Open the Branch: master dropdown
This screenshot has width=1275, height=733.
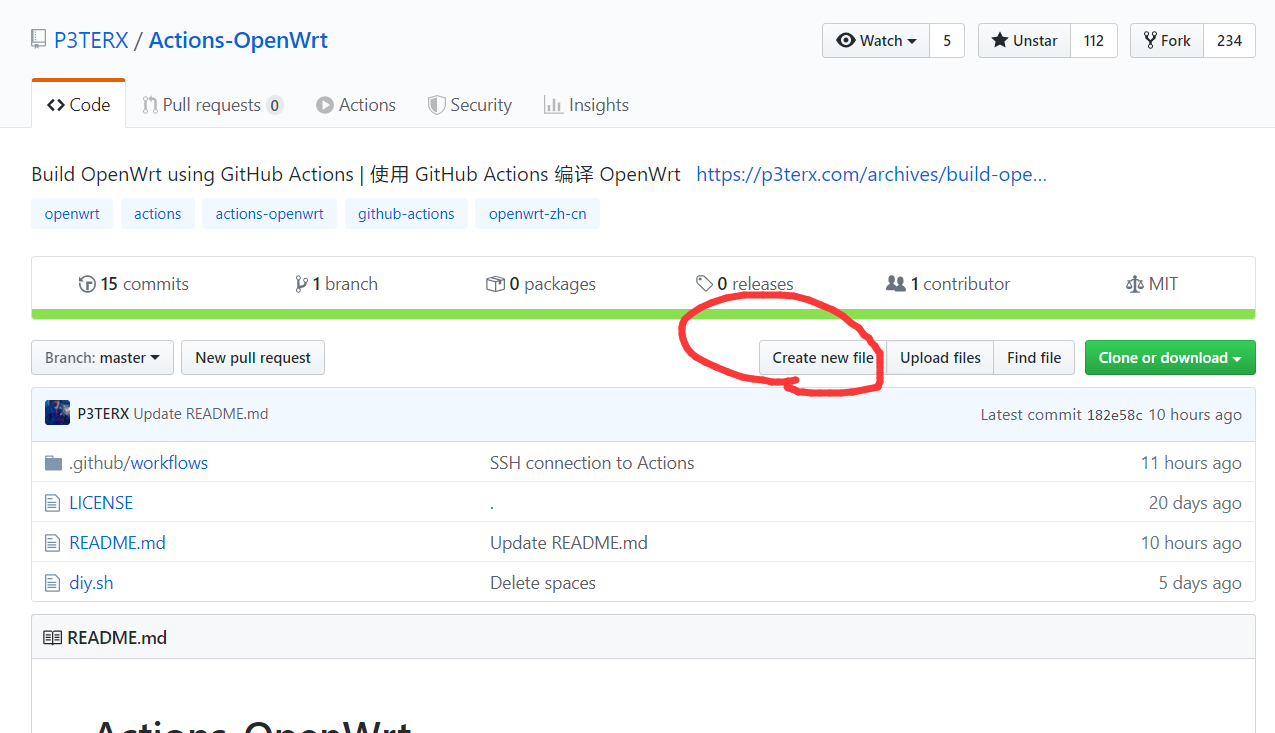pyautogui.click(x=103, y=358)
